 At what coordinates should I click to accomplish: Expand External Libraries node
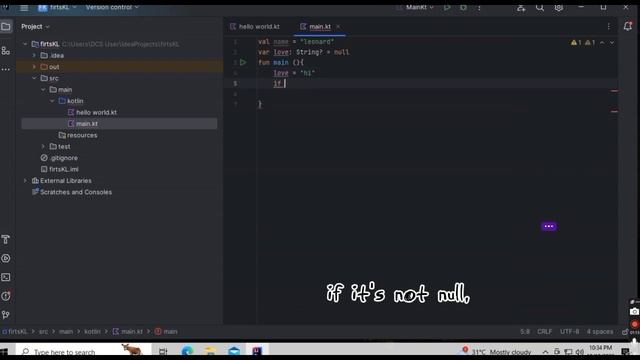25,180
